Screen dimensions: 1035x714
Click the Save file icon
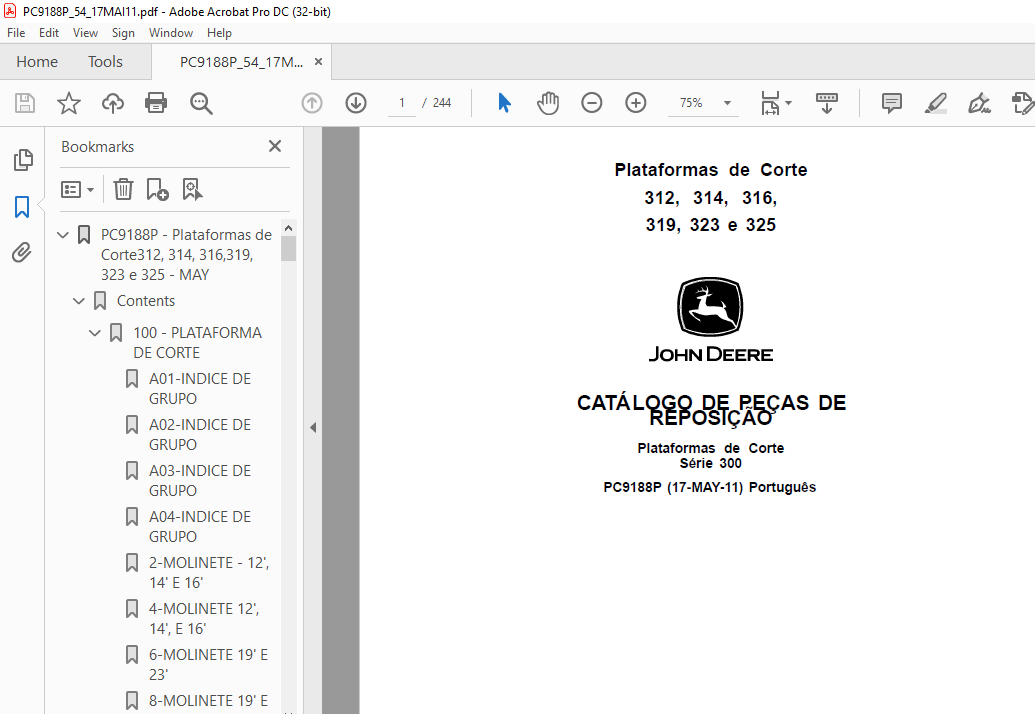[x=25, y=103]
